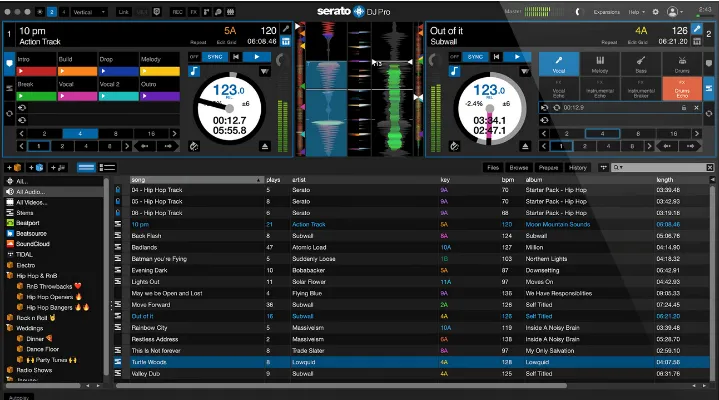Viewport: 719px width, 400px height.
Task: Select All Audio in the crate list
Action: pyautogui.click(x=54, y=192)
